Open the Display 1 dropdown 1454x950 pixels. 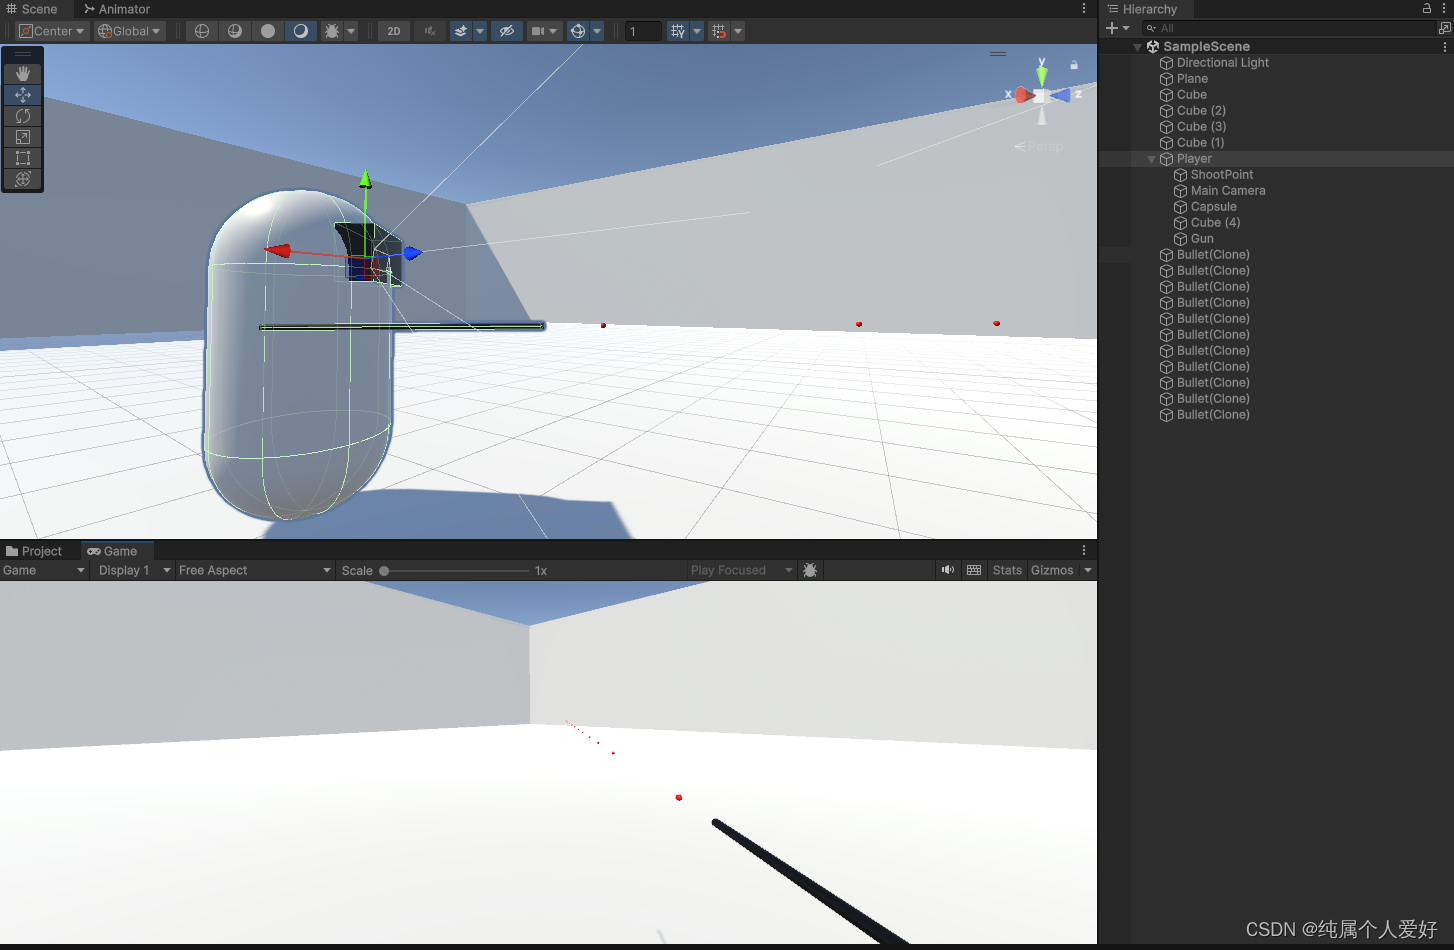(131, 570)
